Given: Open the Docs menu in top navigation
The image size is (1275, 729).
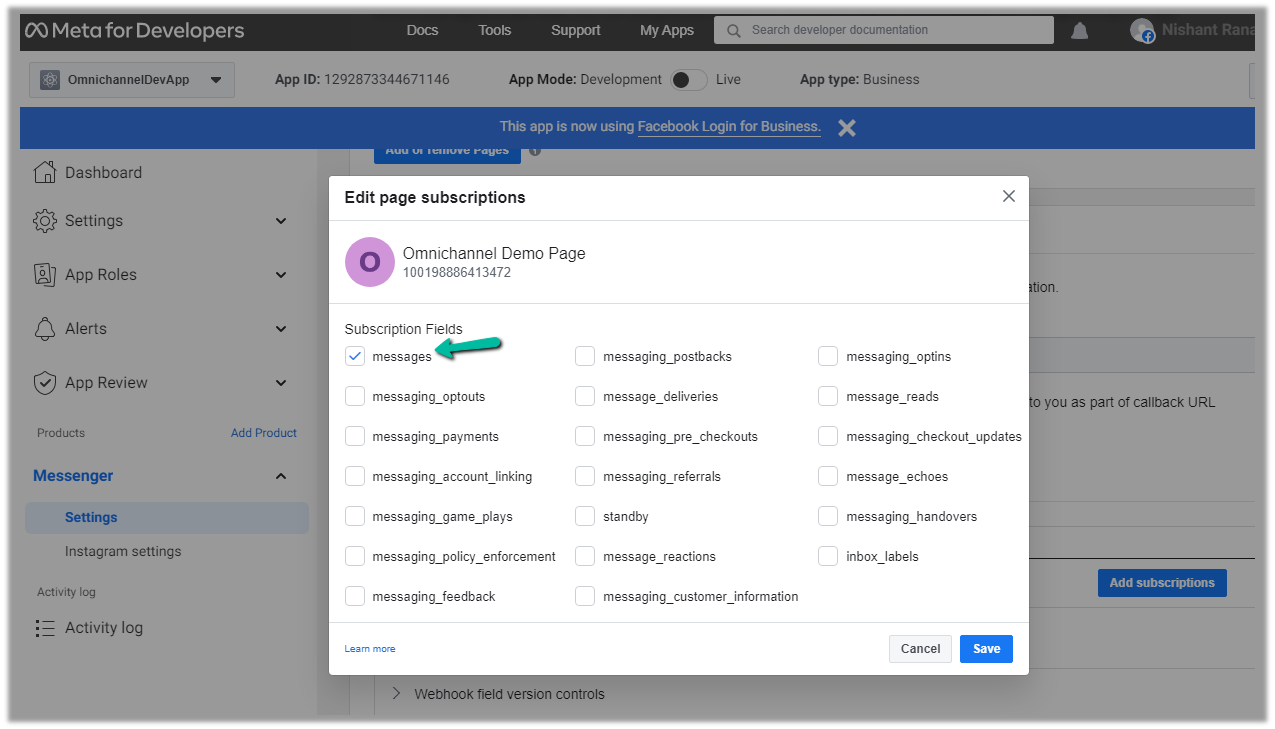Looking at the screenshot, I should [422, 30].
